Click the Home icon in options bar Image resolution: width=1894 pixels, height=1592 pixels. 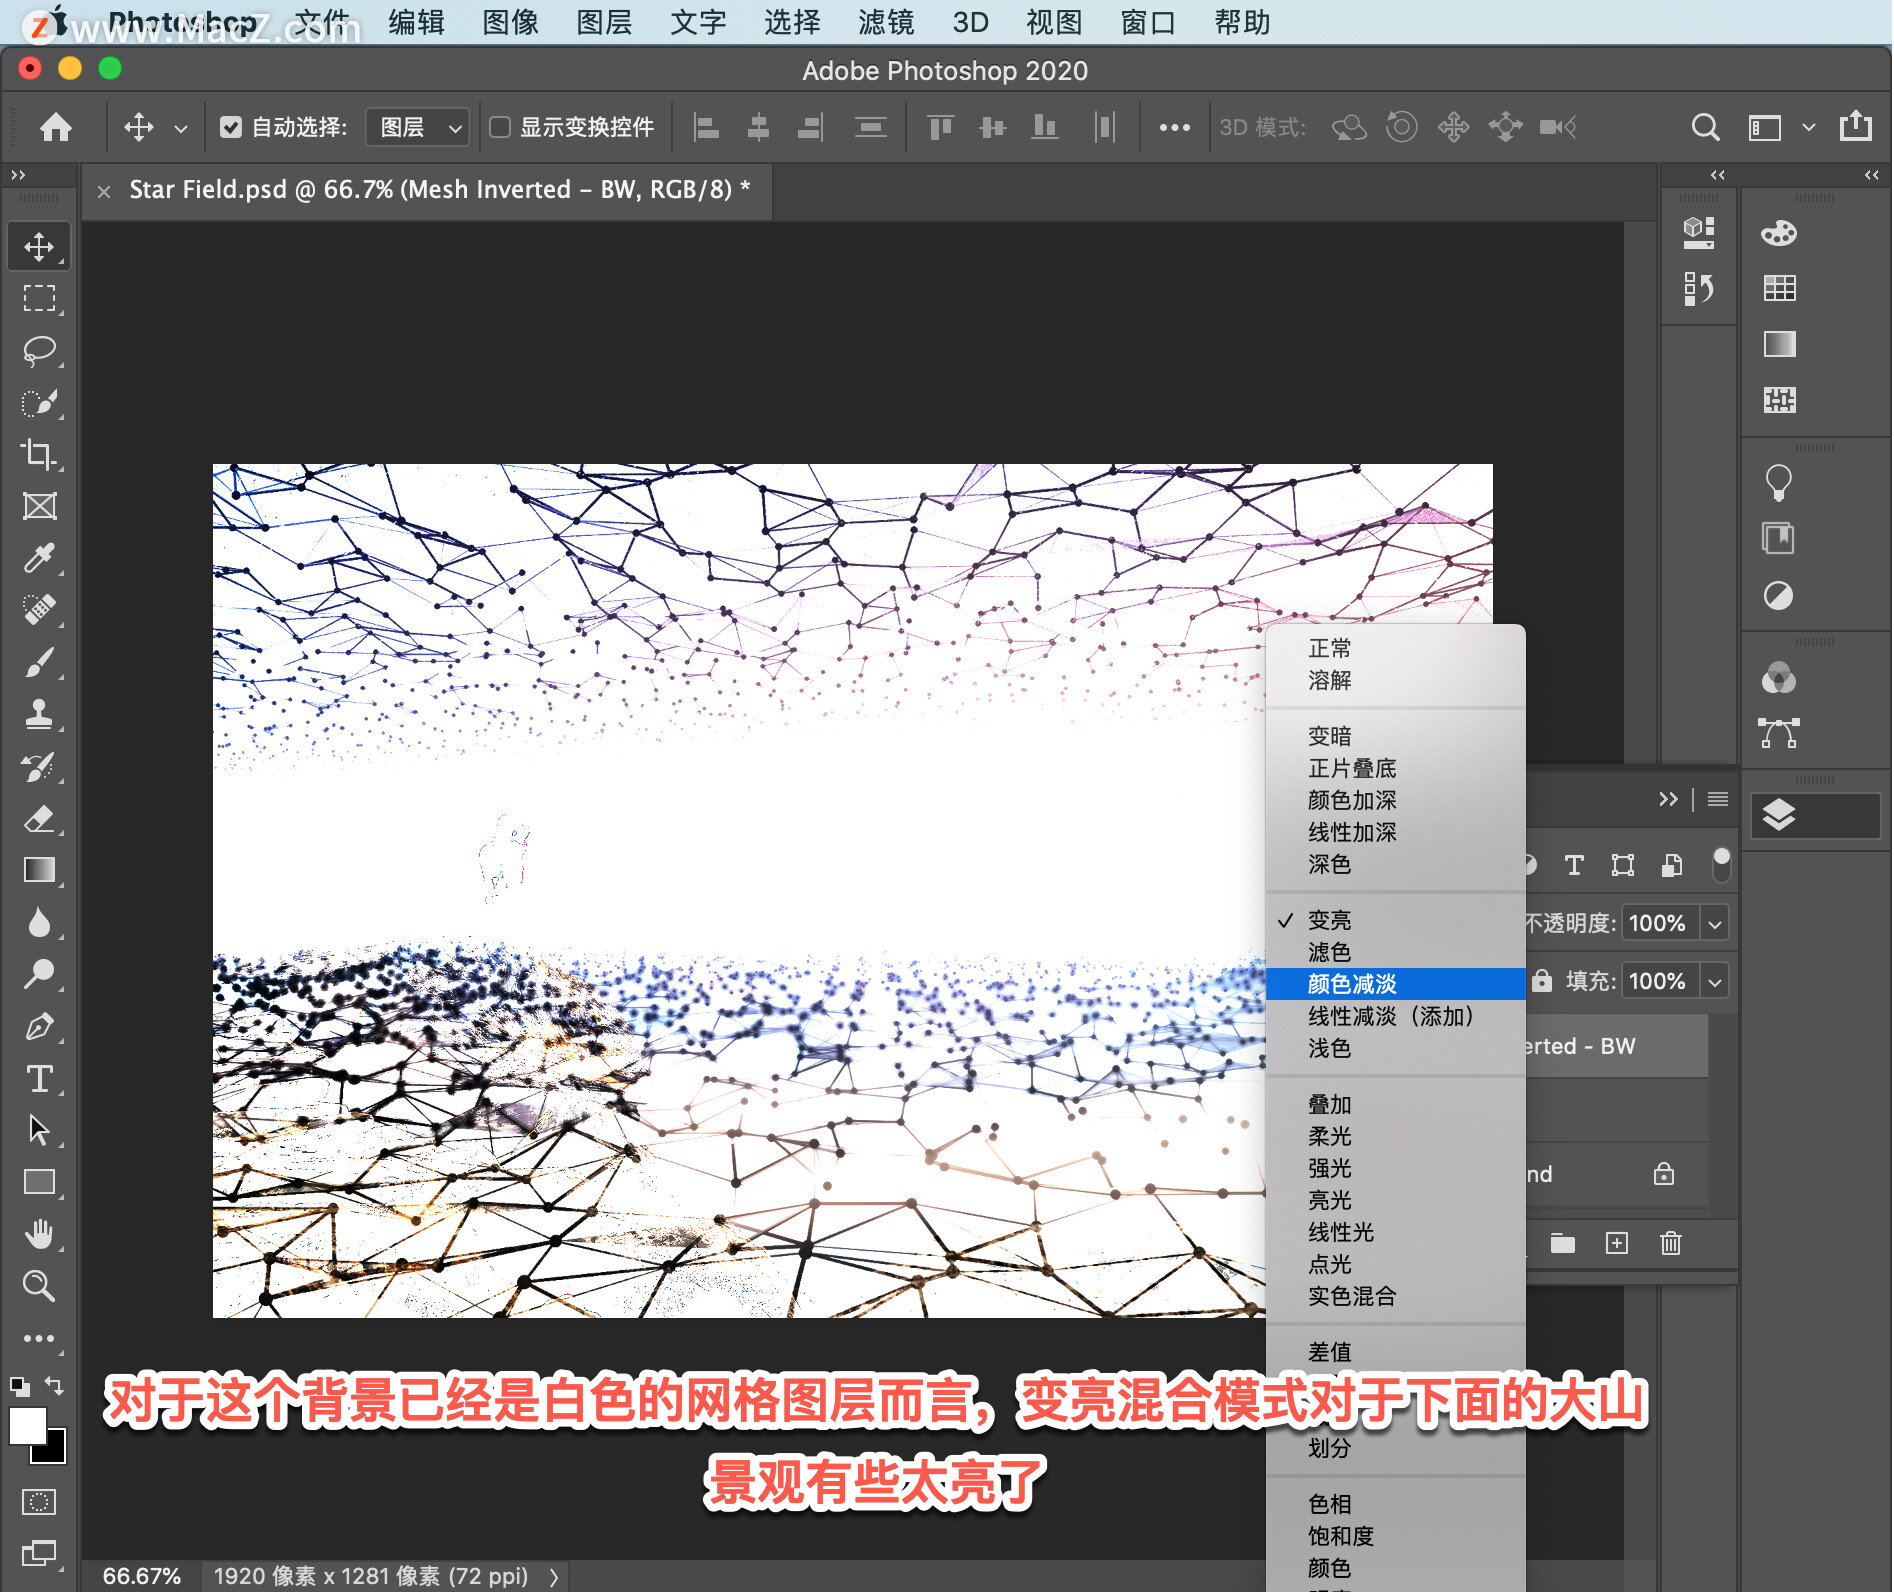click(56, 127)
